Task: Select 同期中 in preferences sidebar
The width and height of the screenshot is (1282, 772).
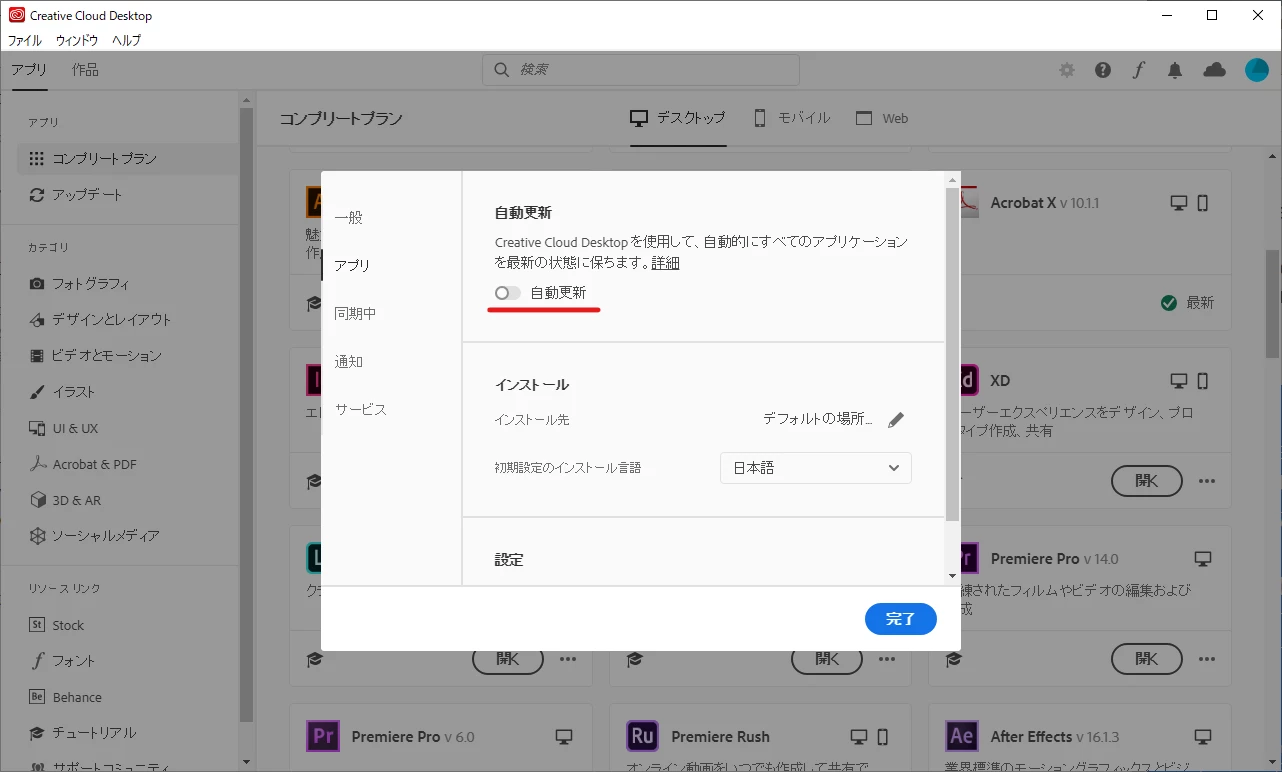Action: (x=355, y=313)
